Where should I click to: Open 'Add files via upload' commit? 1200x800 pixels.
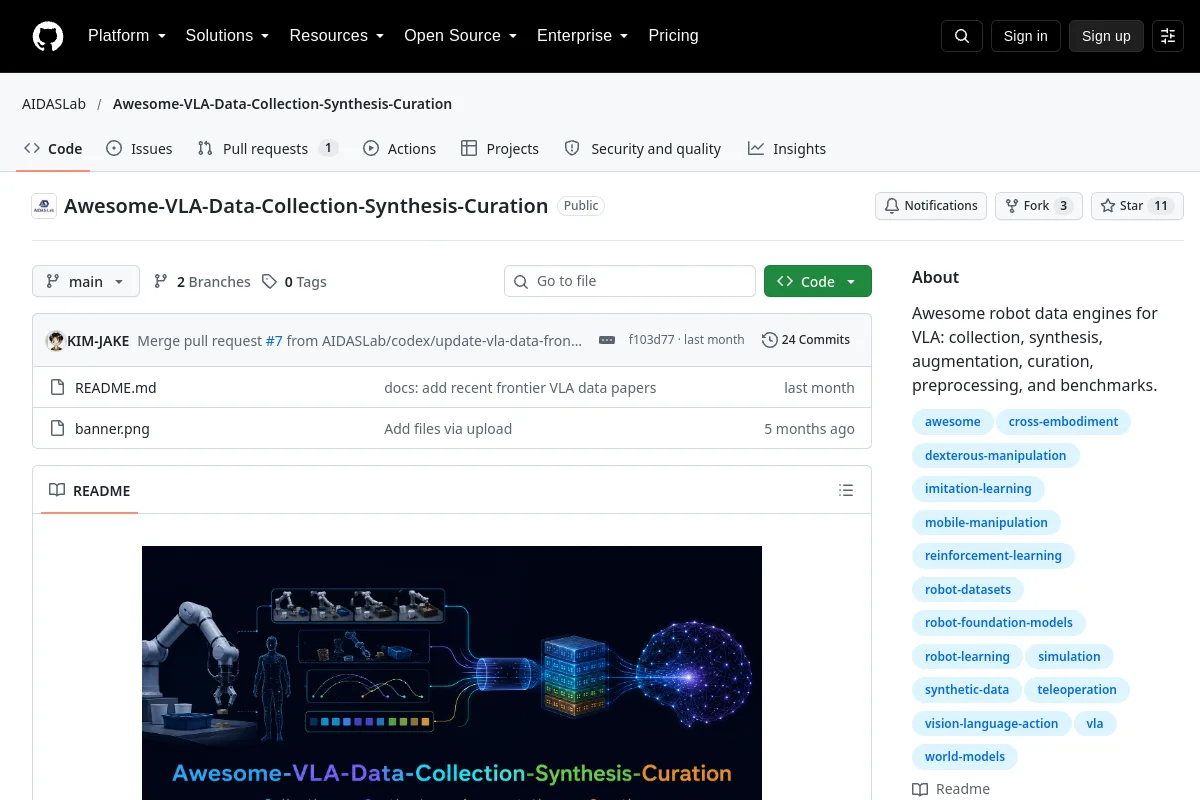click(x=448, y=428)
